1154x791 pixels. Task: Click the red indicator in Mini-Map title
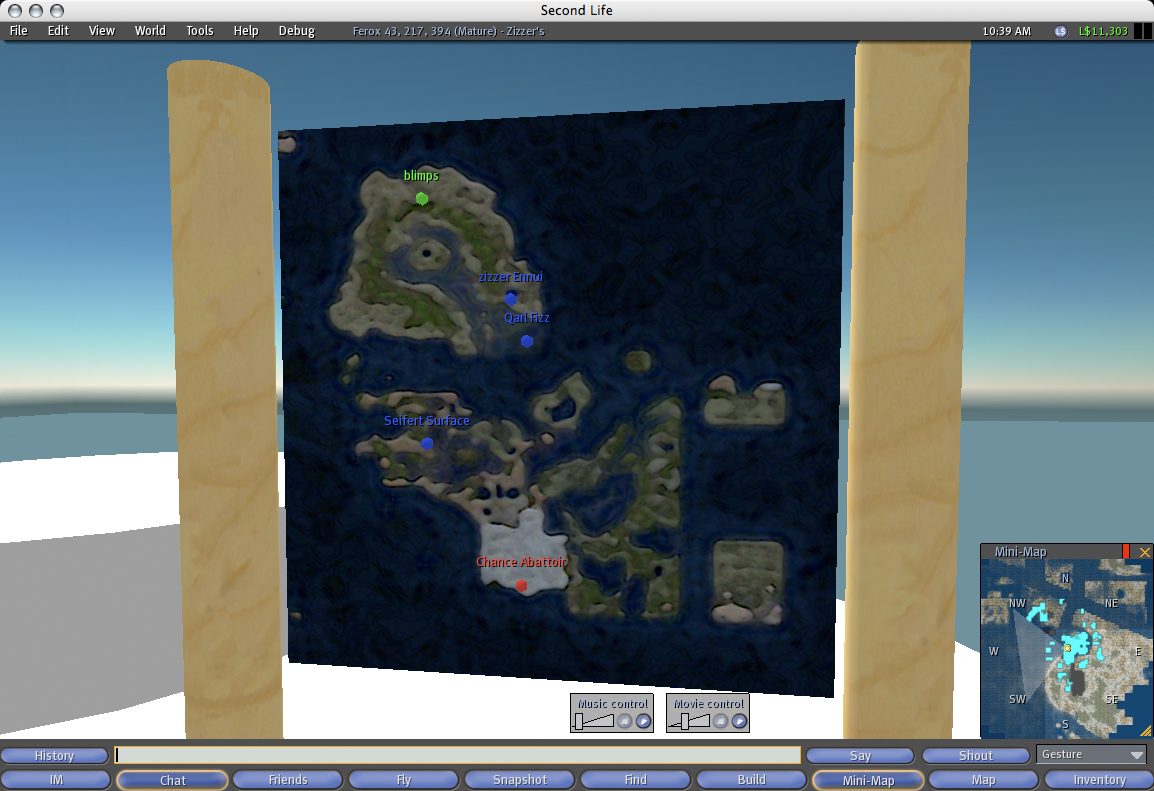pyautogui.click(x=1125, y=551)
